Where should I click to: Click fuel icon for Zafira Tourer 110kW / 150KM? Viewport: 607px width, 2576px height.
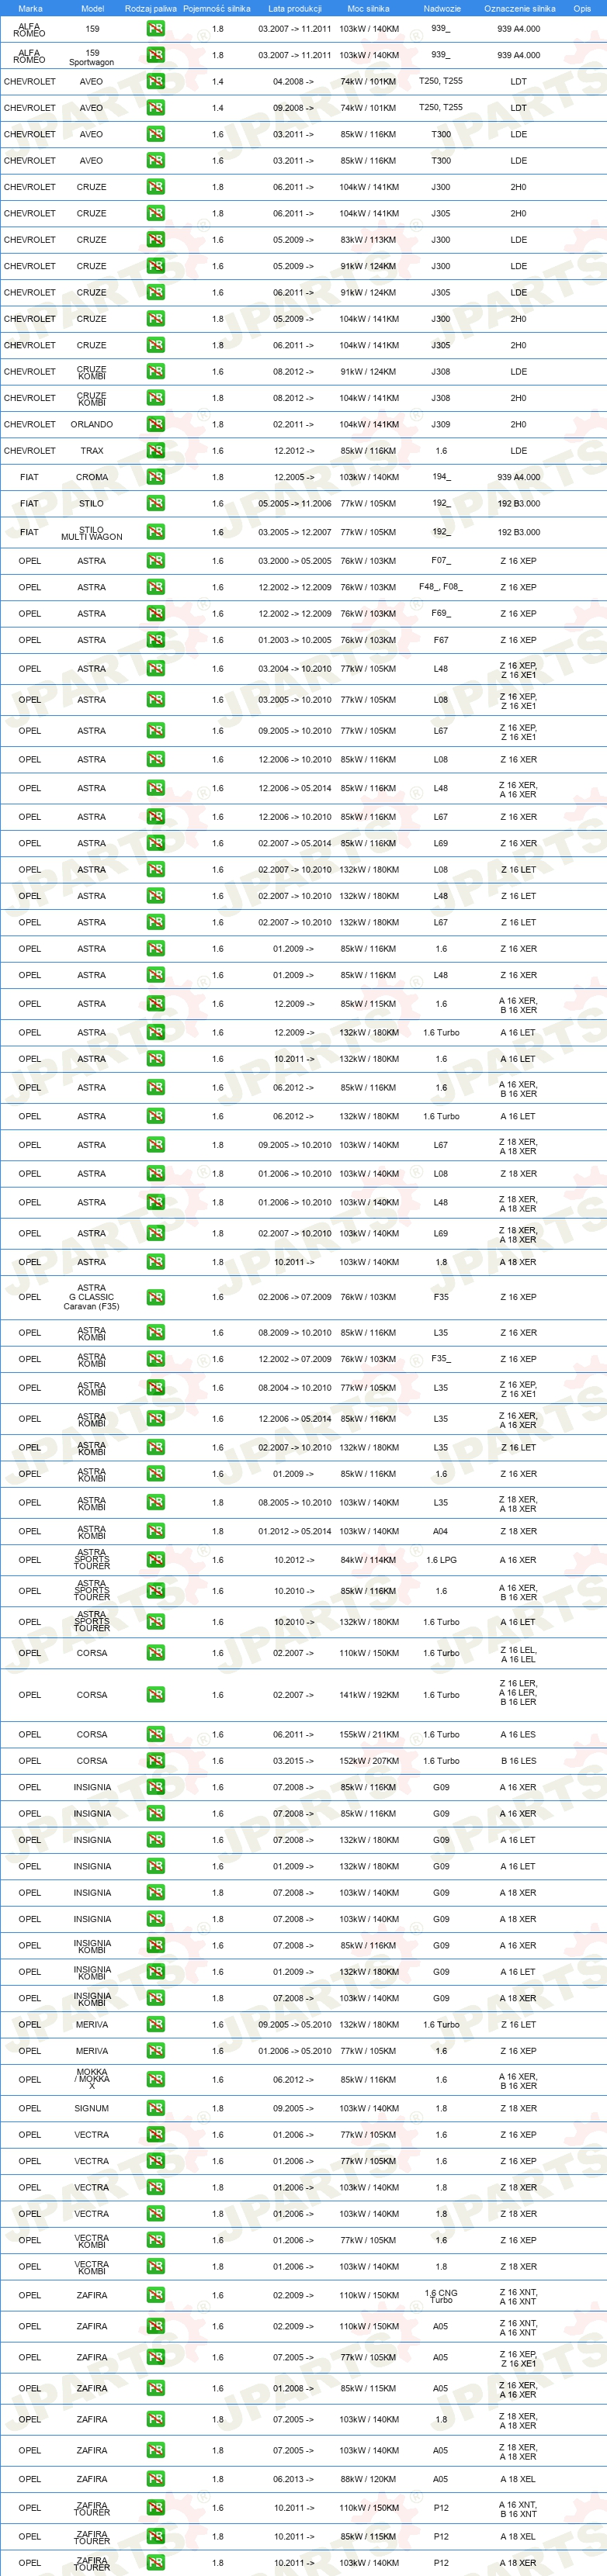click(x=155, y=2507)
